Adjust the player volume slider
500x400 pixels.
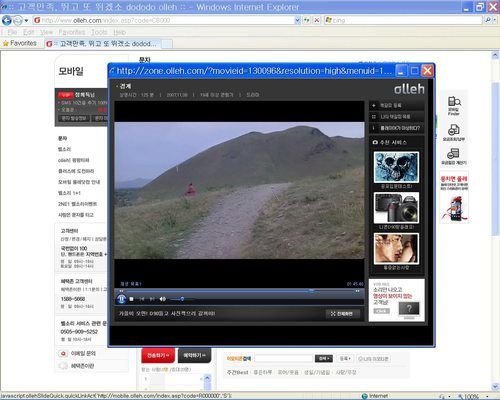[x=181, y=299]
